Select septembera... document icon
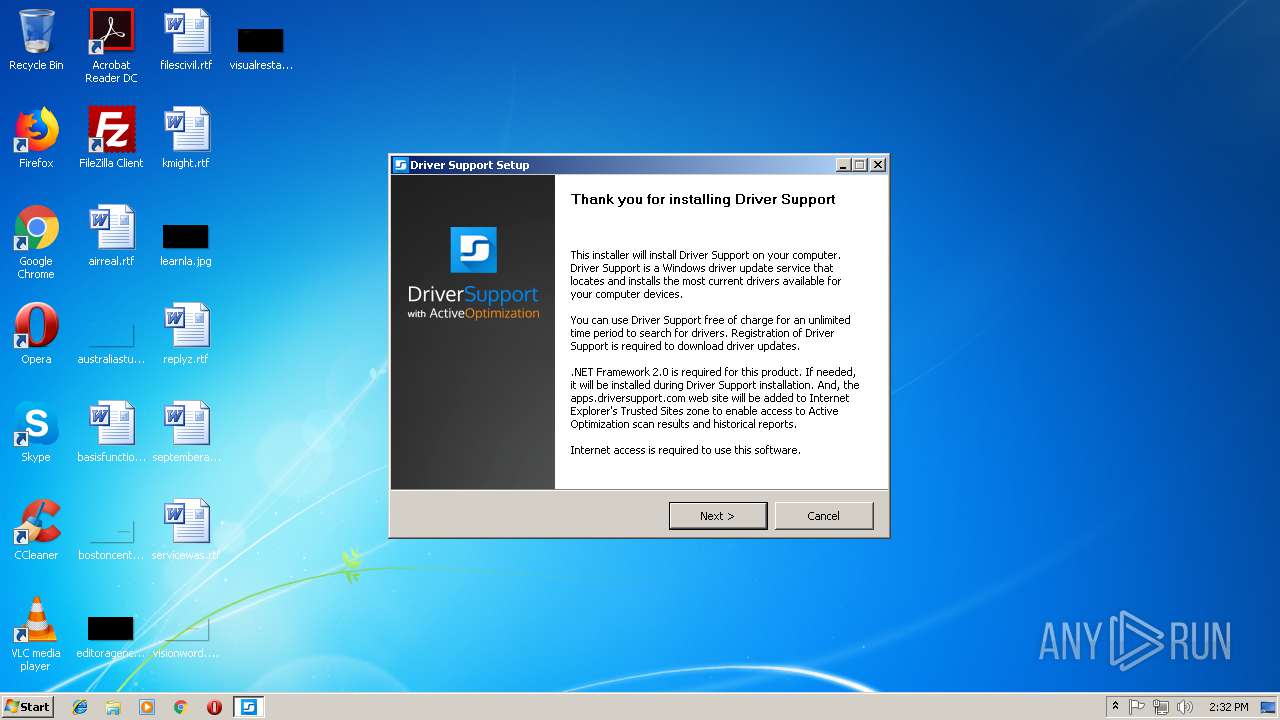 click(186, 432)
